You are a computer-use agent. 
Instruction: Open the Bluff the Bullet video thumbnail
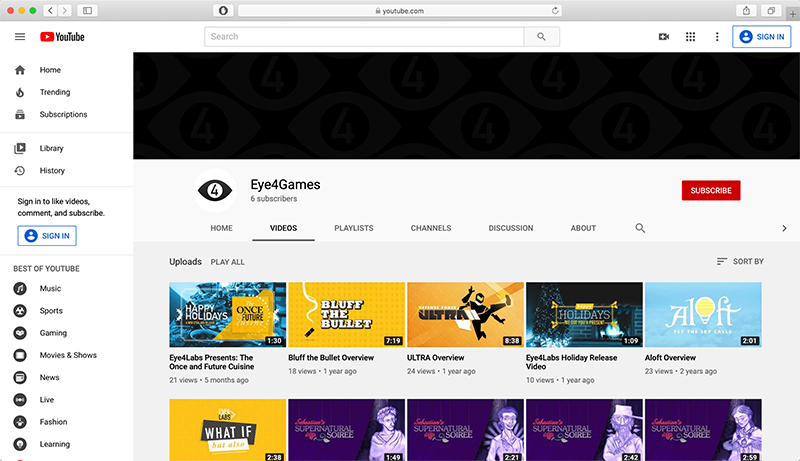point(346,313)
